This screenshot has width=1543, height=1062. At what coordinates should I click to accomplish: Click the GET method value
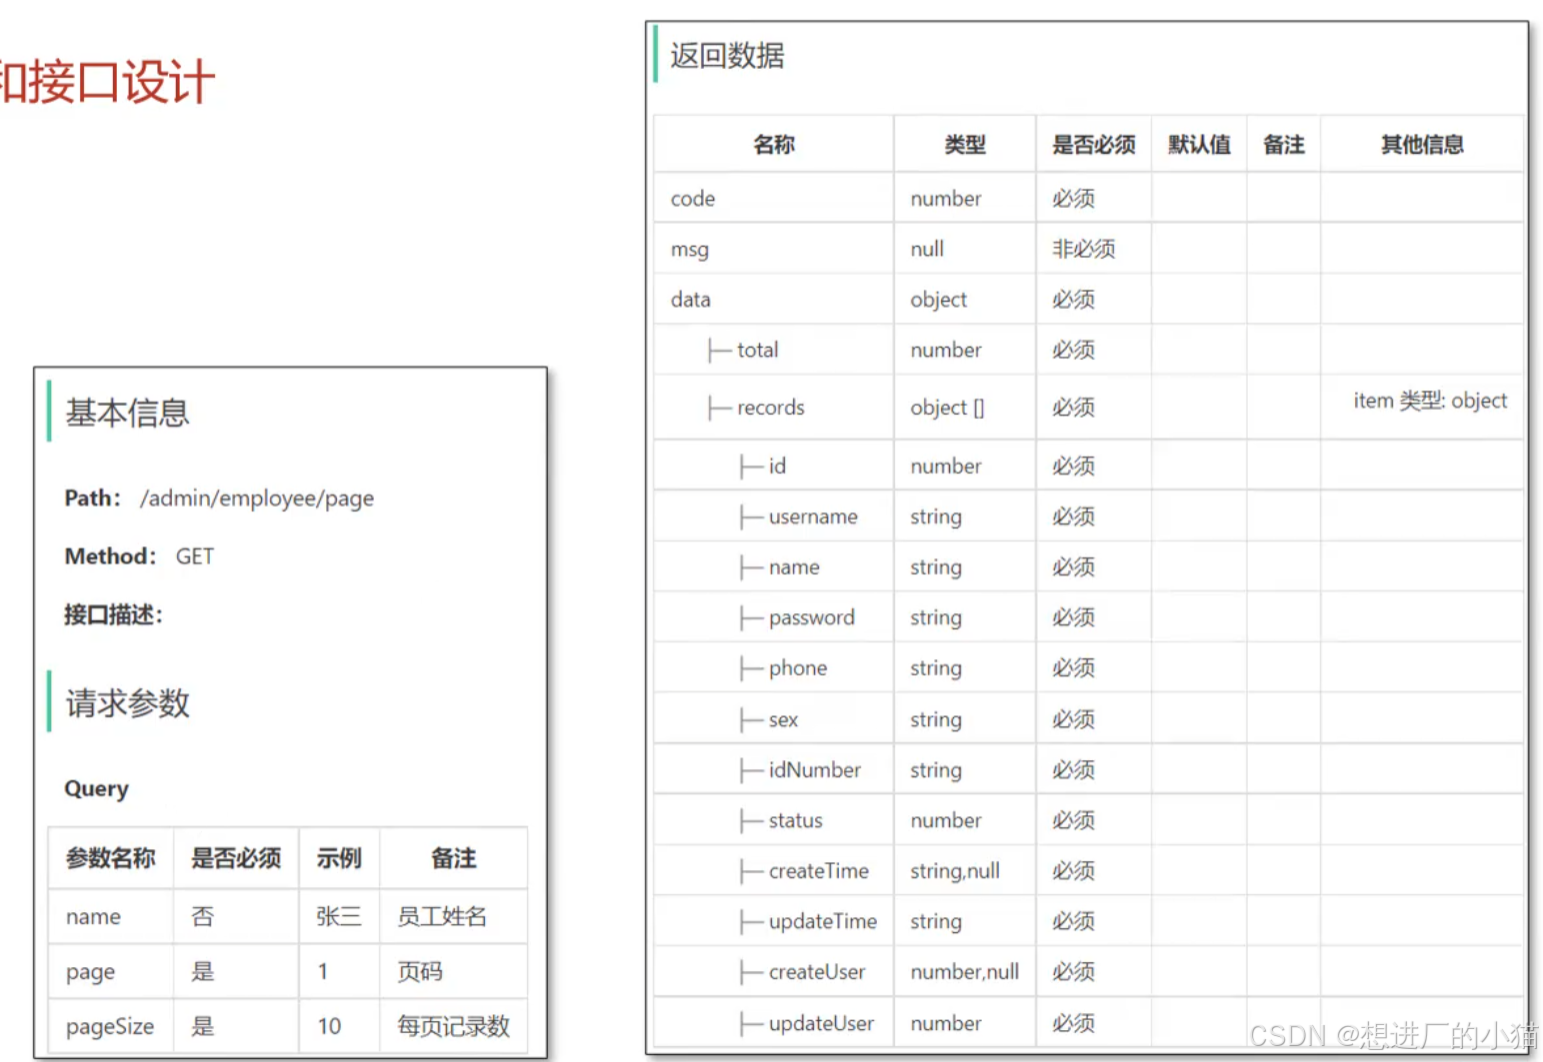pyautogui.click(x=195, y=556)
